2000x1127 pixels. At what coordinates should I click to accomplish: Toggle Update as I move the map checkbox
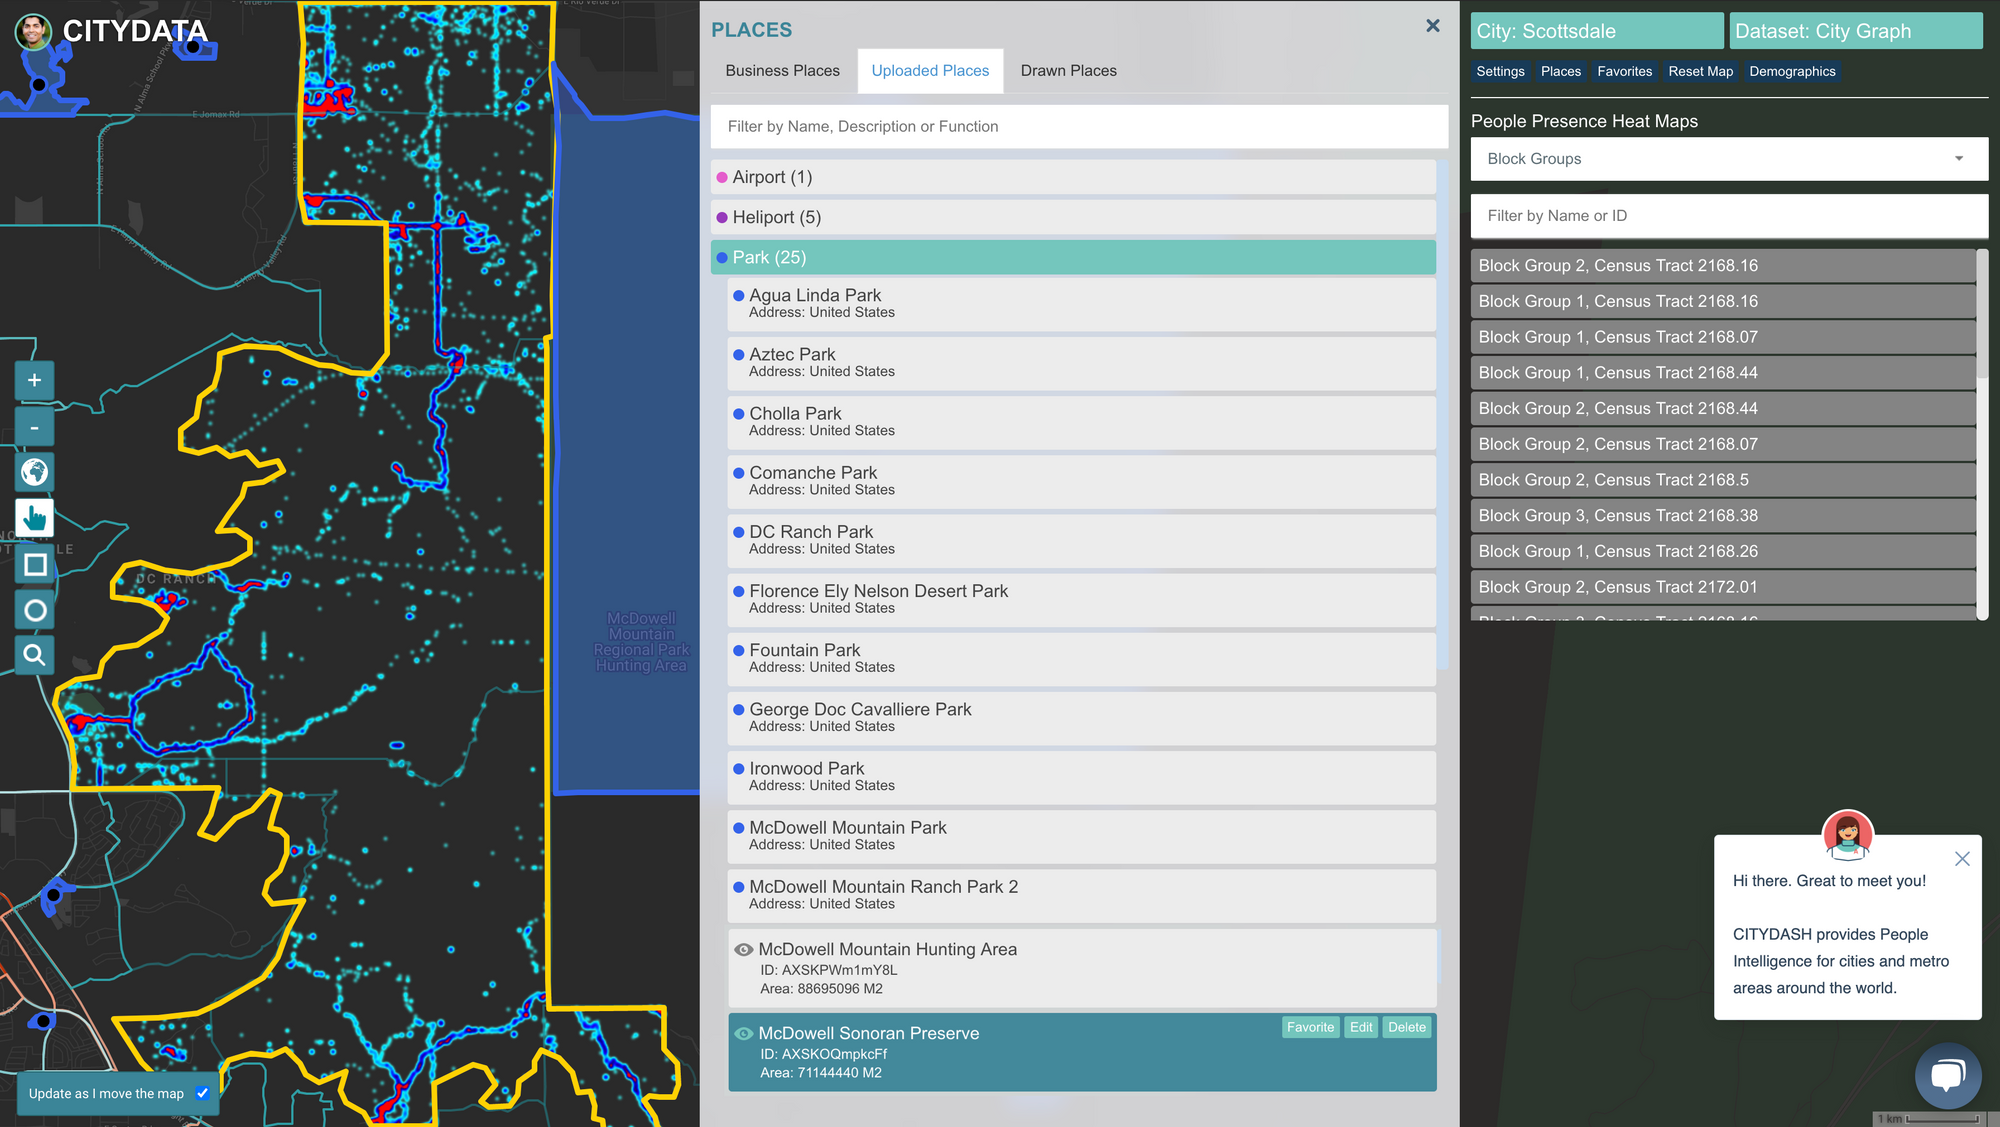203,1093
